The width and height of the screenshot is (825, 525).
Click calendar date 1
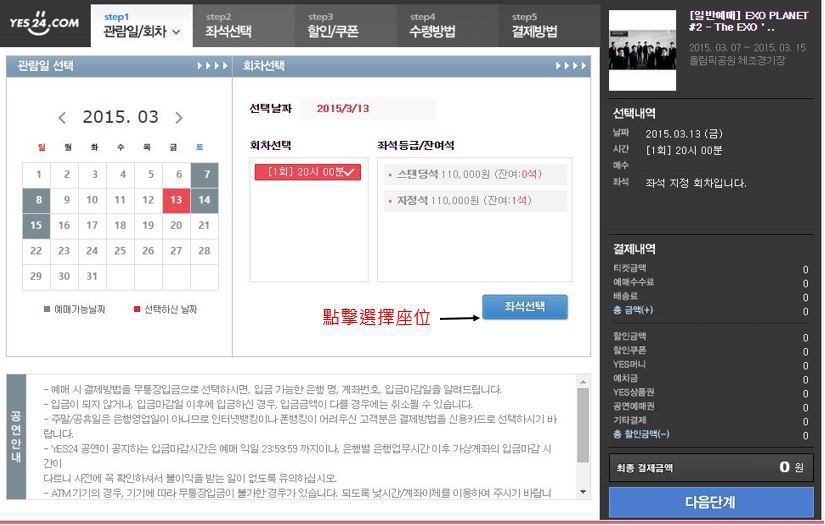pos(38,175)
